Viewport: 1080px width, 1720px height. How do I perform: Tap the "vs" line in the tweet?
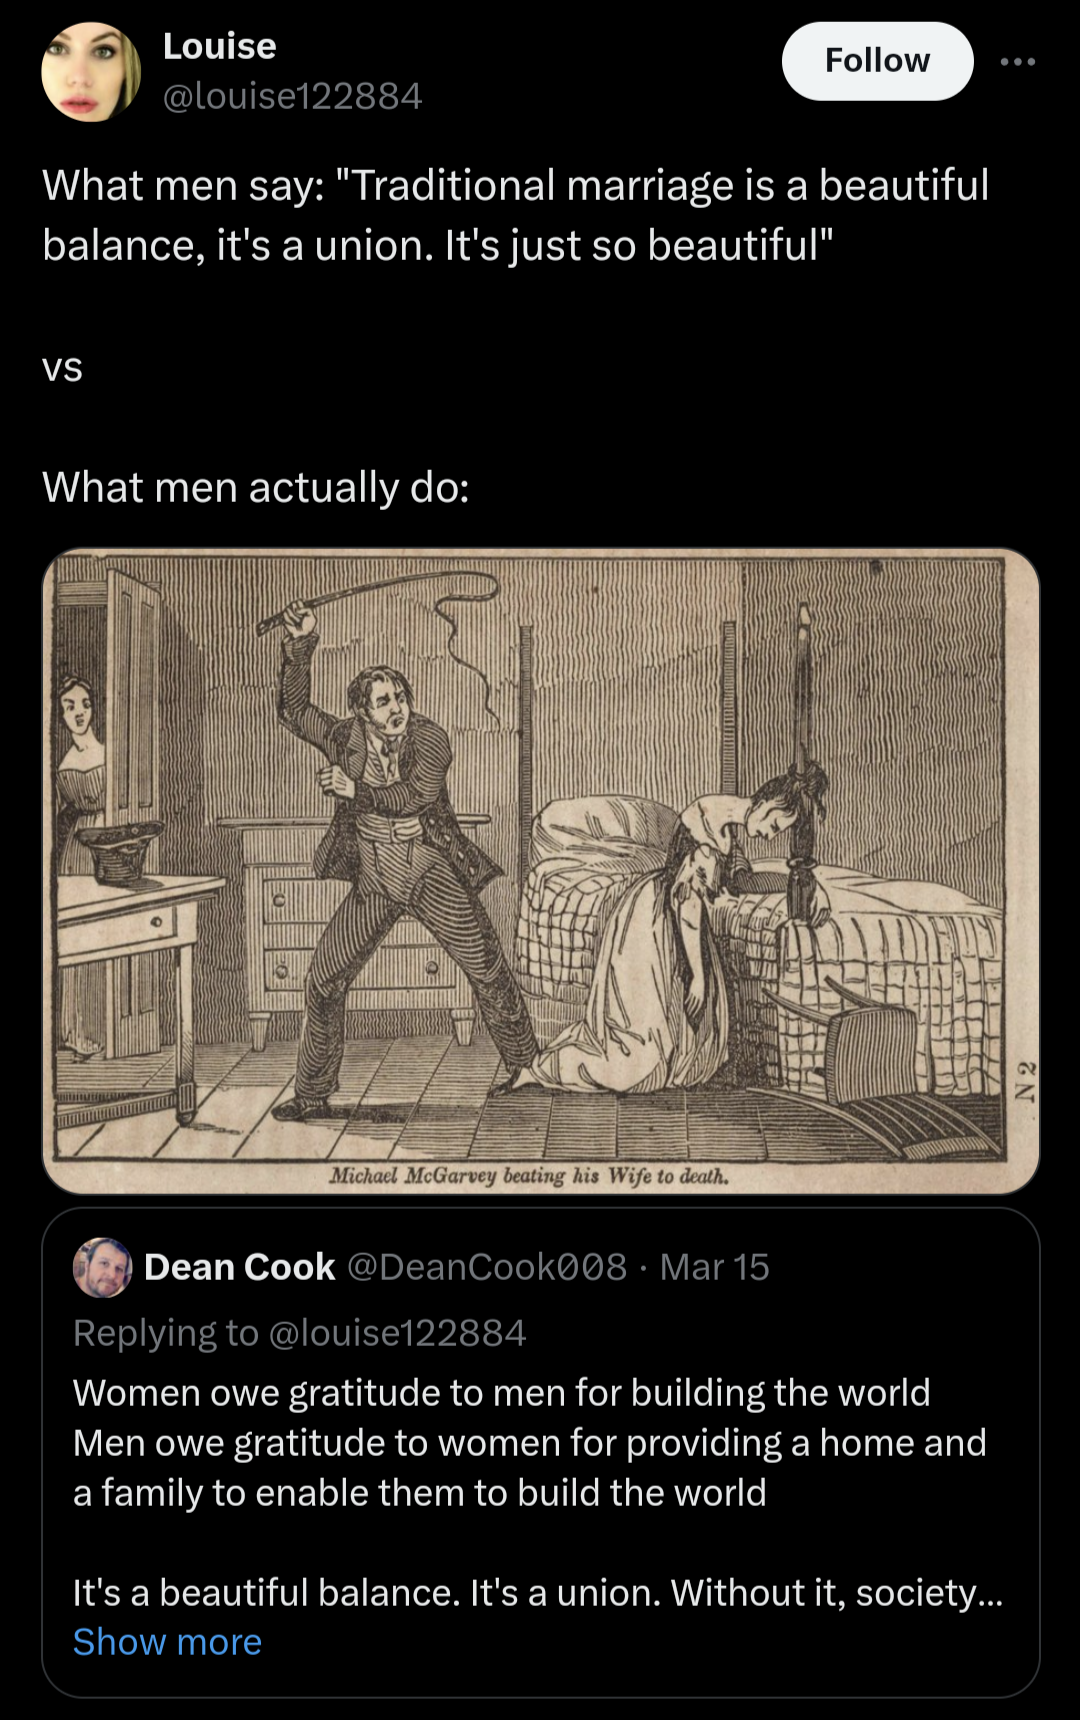pos(62,368)
